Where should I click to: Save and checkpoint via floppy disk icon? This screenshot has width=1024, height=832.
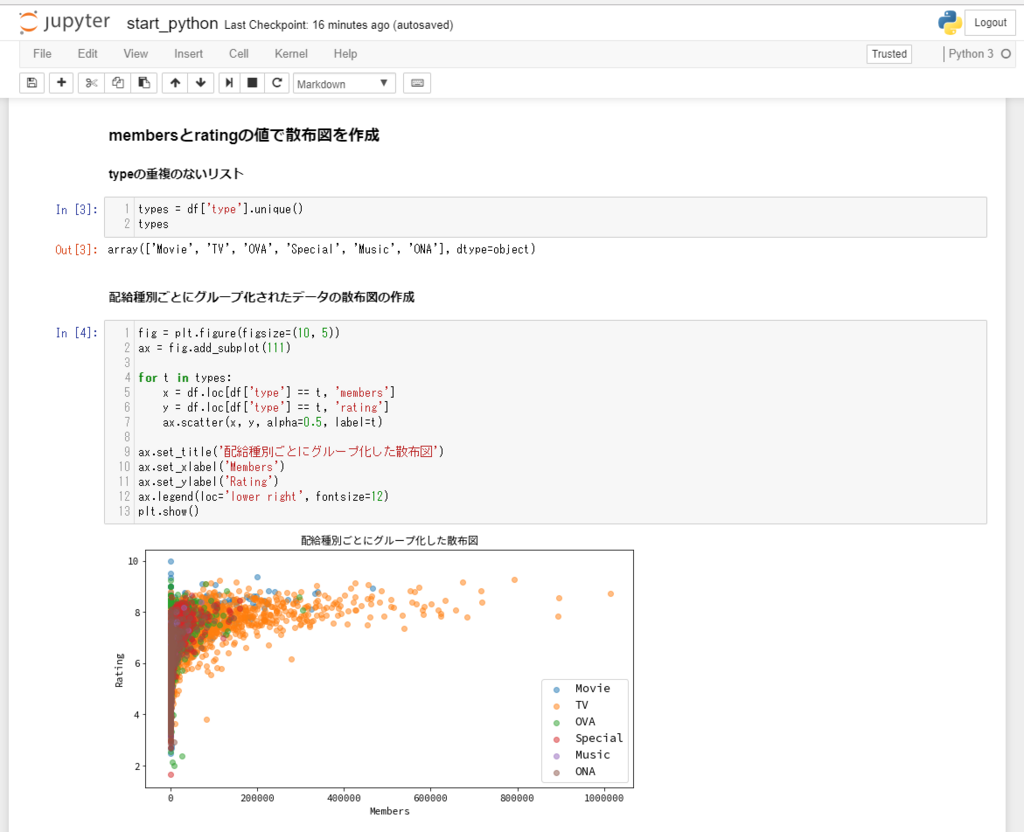[32, 83]
